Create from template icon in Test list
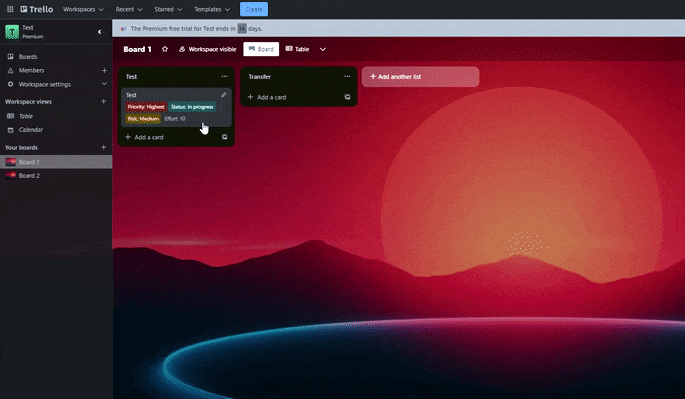Image resolution: width=685 pixels, height=399 pixels. point(225,137)
